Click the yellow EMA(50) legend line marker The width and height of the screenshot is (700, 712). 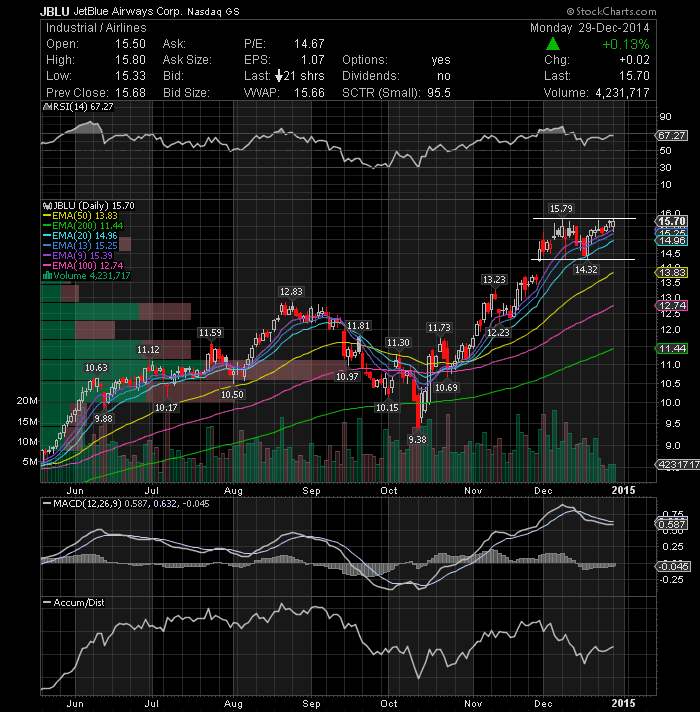pyautogui.click(x=47, y=216)
